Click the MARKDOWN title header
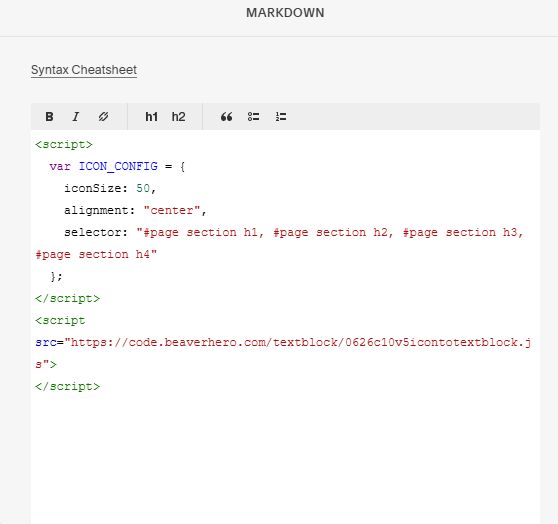558x524 pixels. click(285, 13)
